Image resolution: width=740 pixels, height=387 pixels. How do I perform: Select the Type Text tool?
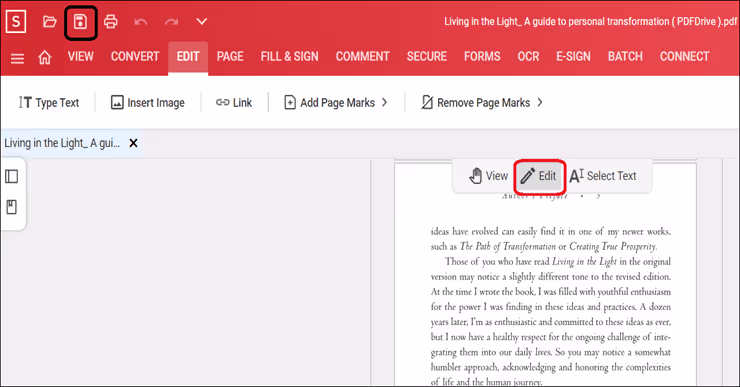(x=49, y=102)
